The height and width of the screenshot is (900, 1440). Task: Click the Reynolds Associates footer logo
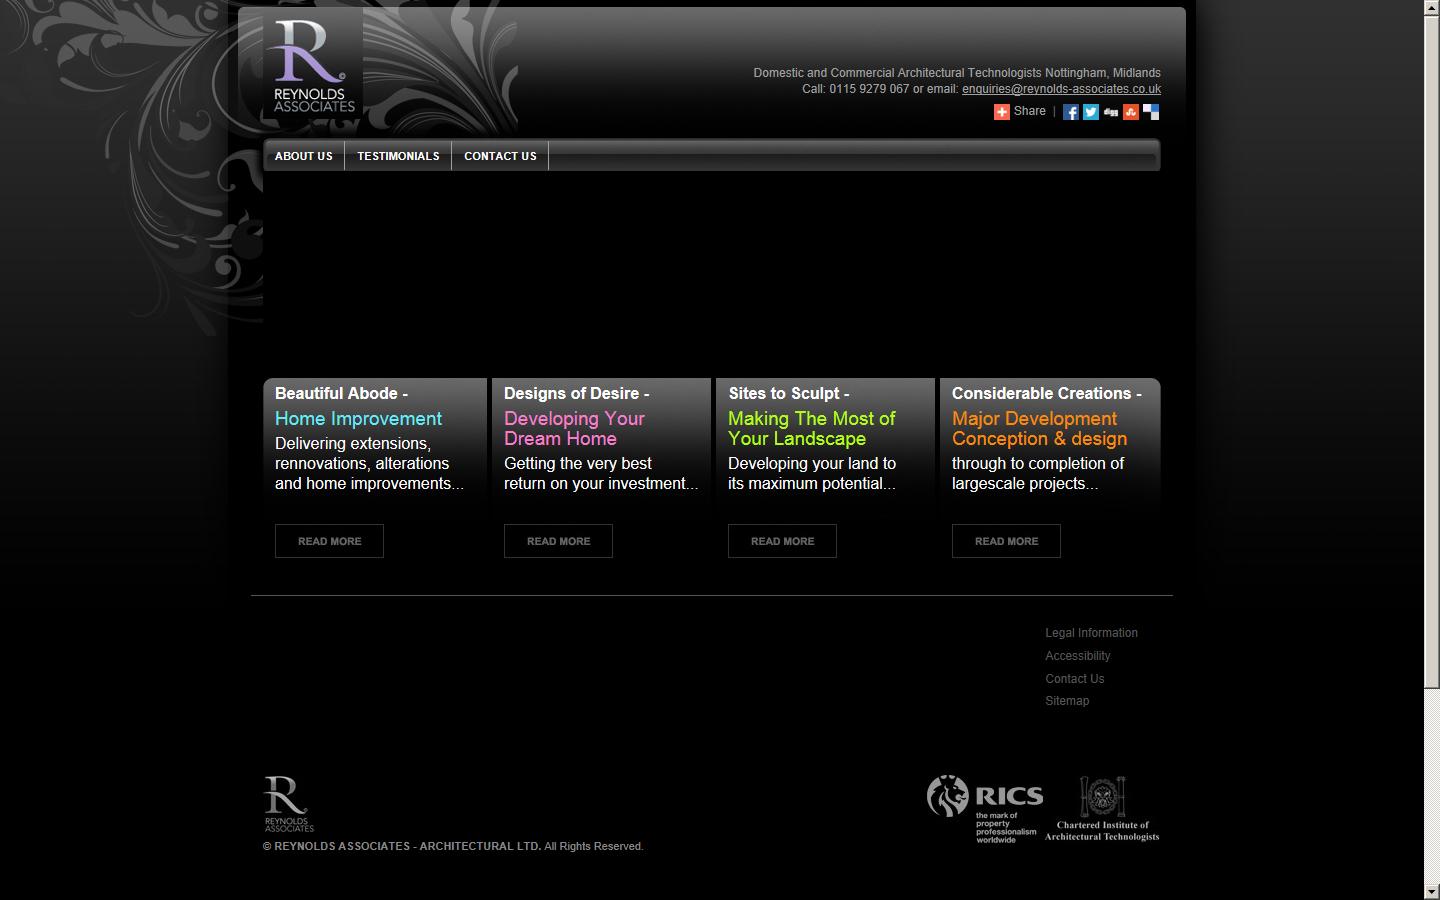coord(286,802)
